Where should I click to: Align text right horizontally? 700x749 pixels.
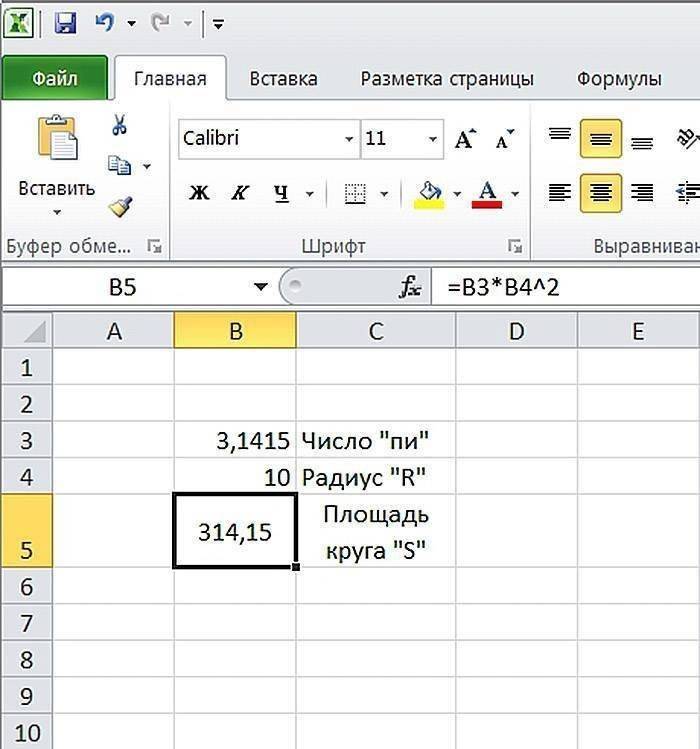(642, 193)
